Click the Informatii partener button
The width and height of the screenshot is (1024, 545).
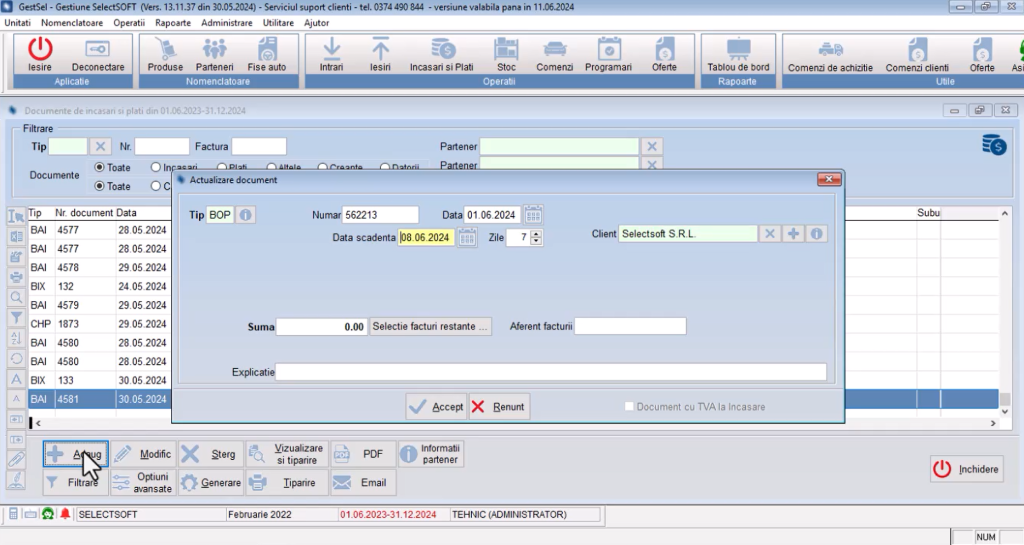(431, 454)
